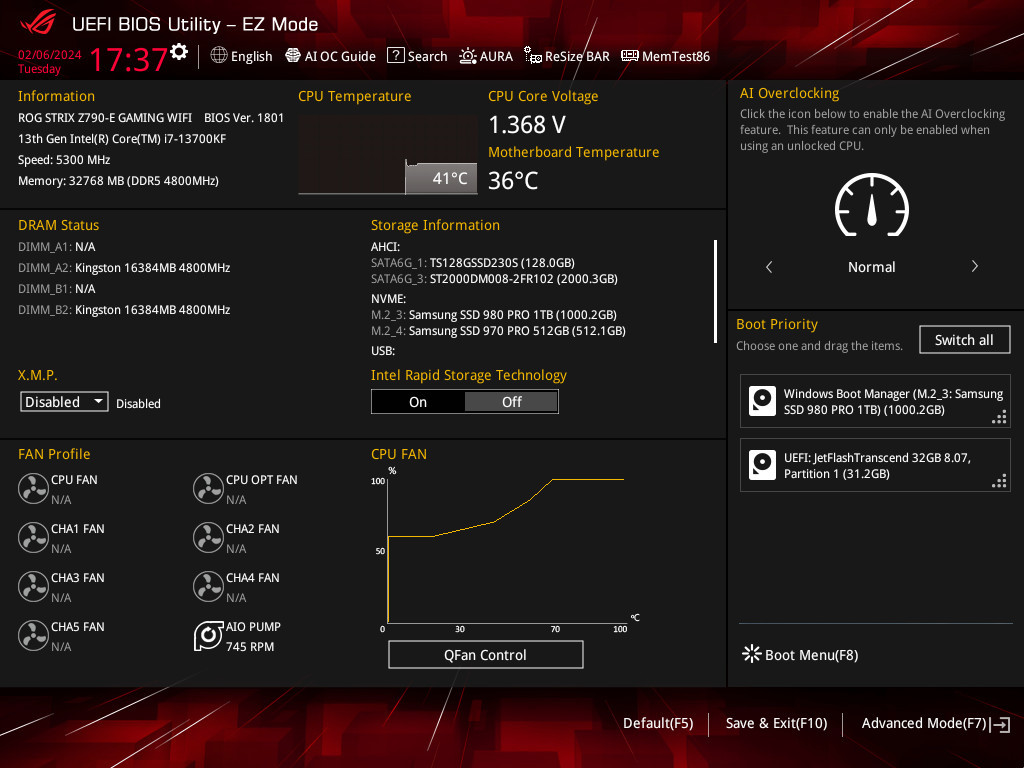
Task: Open the AURA lighting settings
Action: (x=486, y=56)
